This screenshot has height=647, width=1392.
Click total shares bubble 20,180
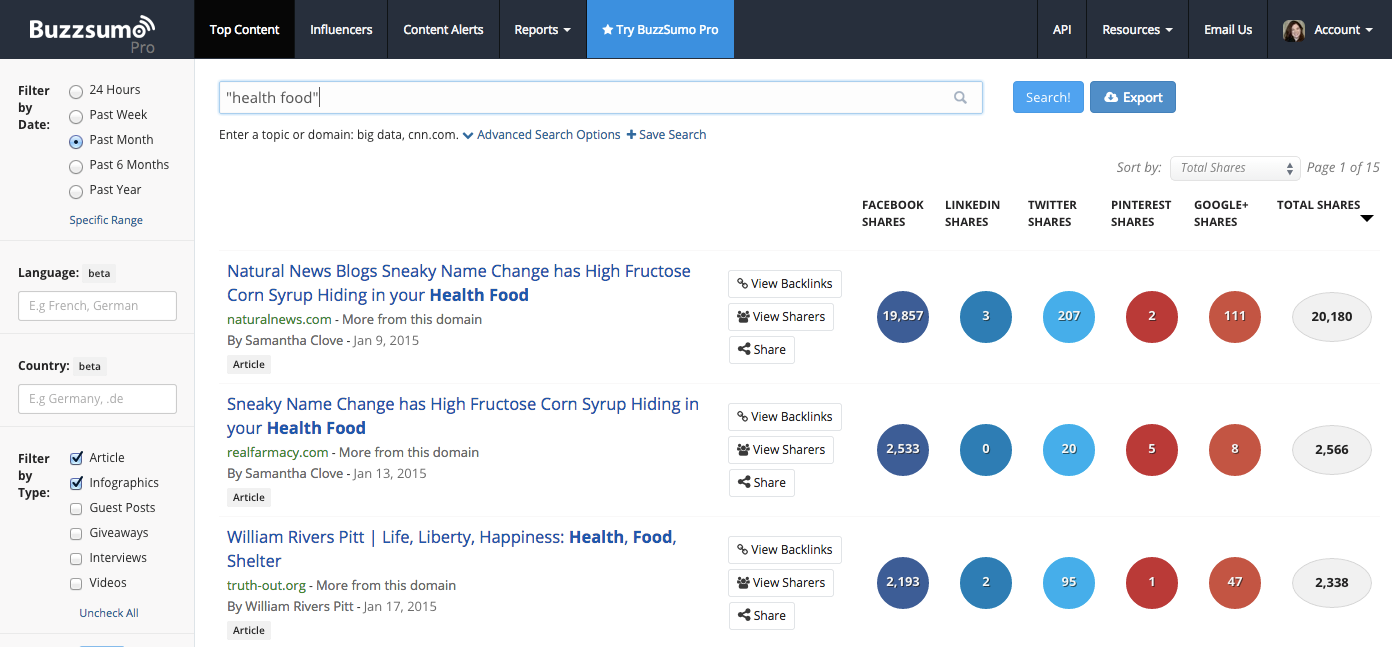pyautogui.click(x=1331, y=316)
